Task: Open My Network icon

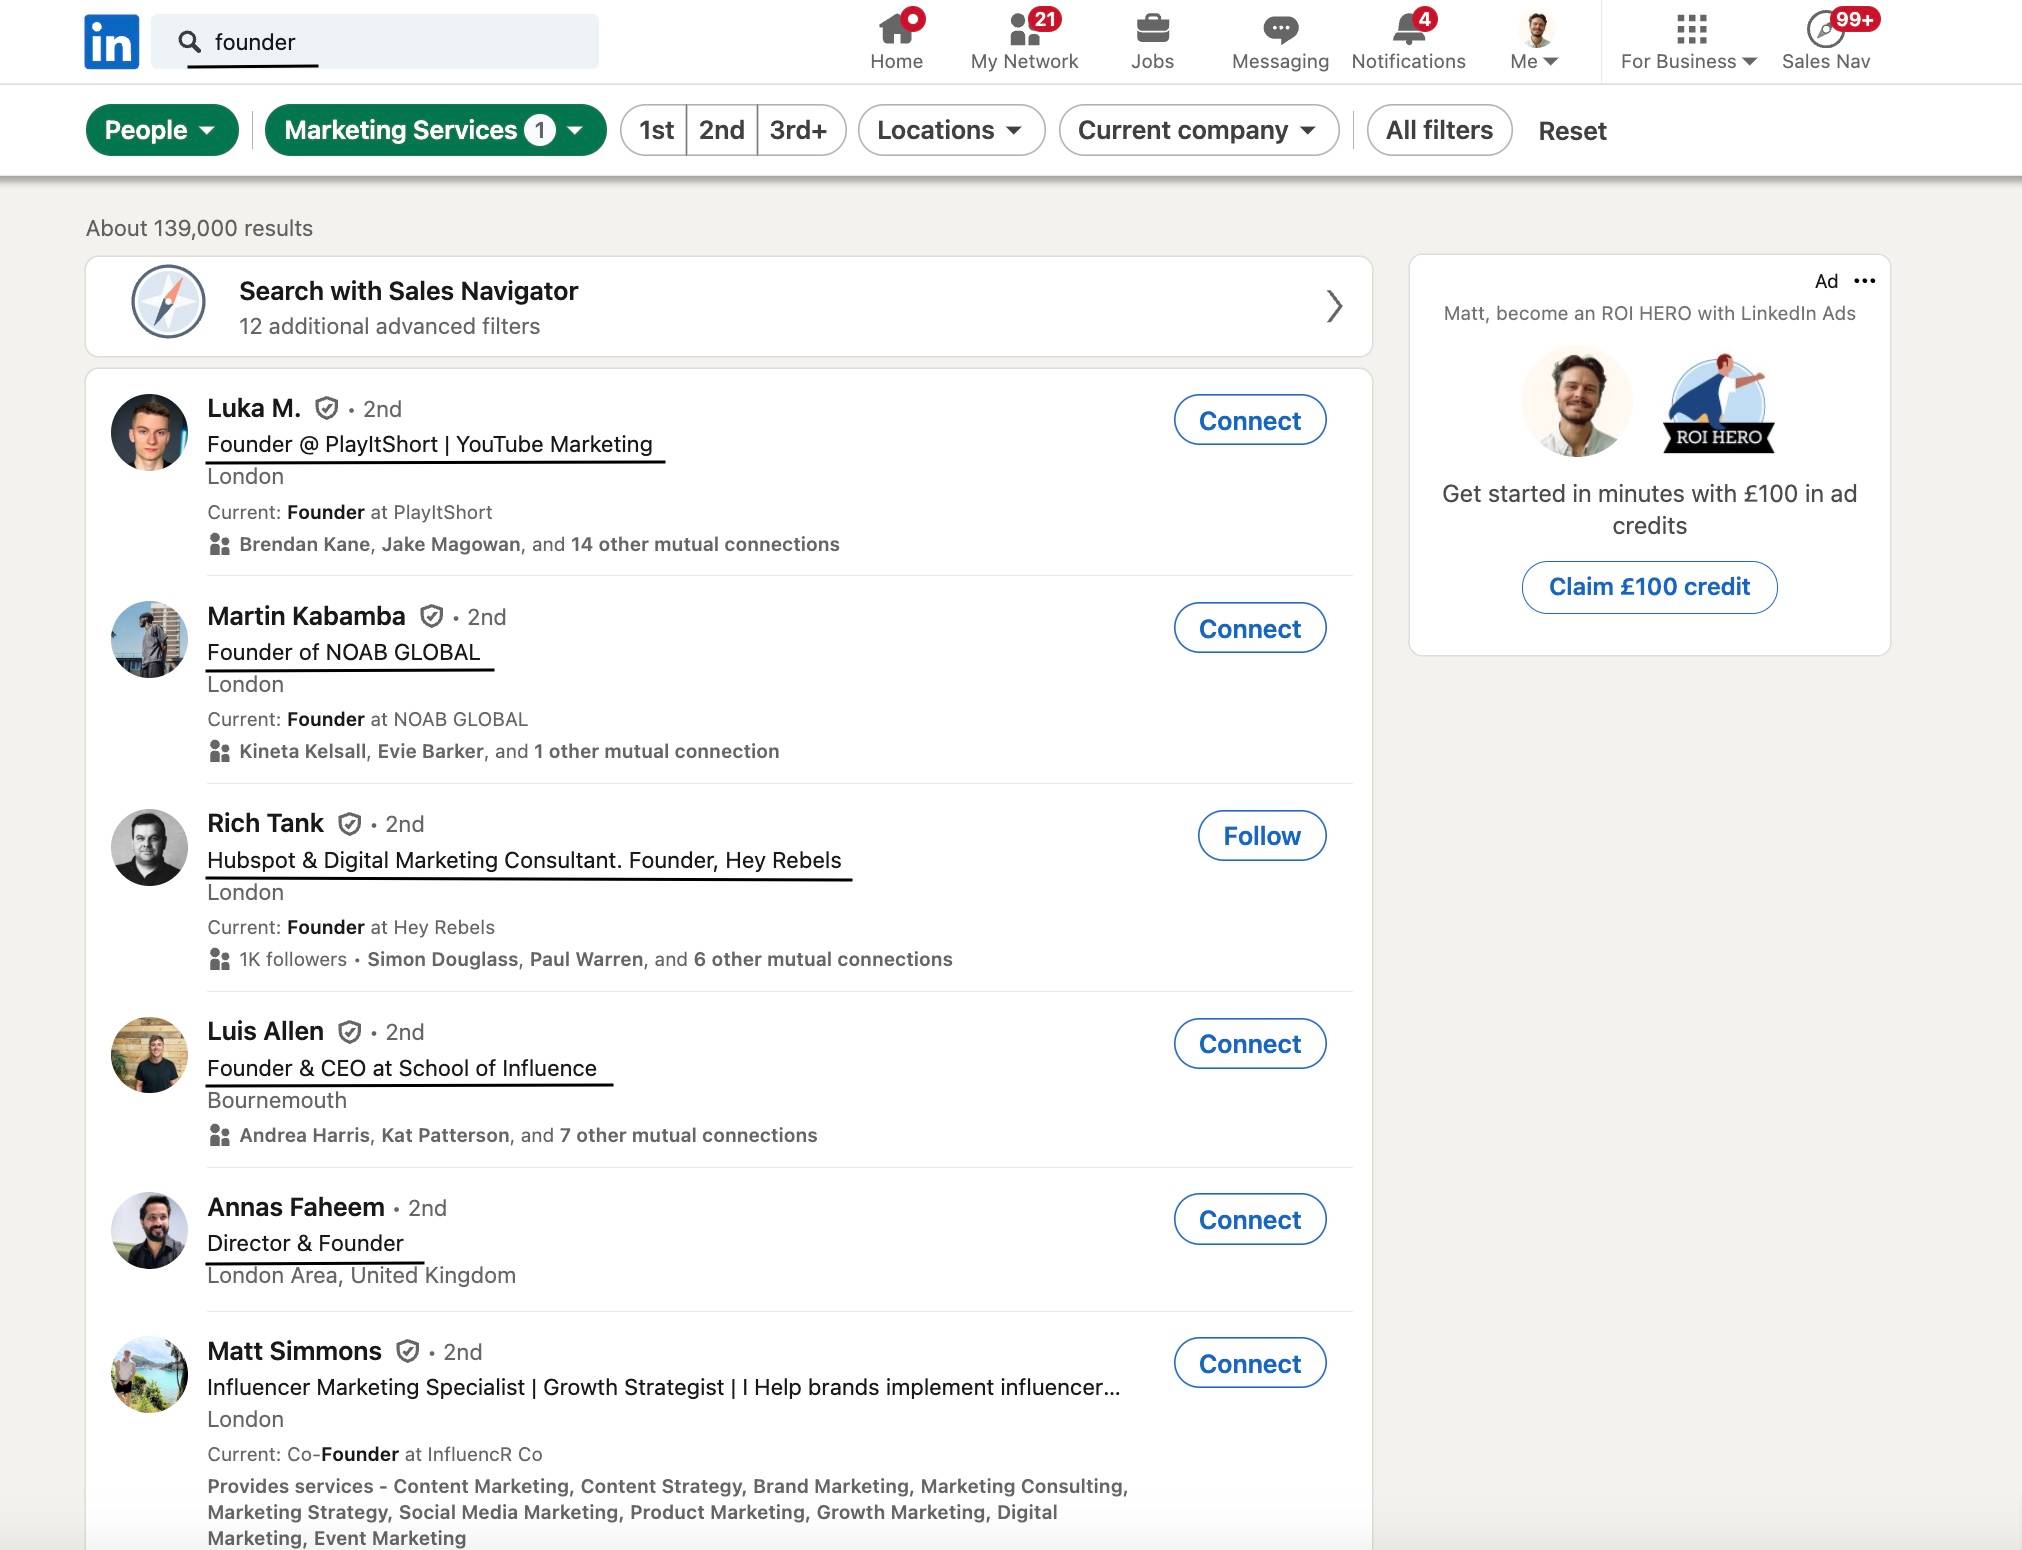Action: pos(1024,29)
